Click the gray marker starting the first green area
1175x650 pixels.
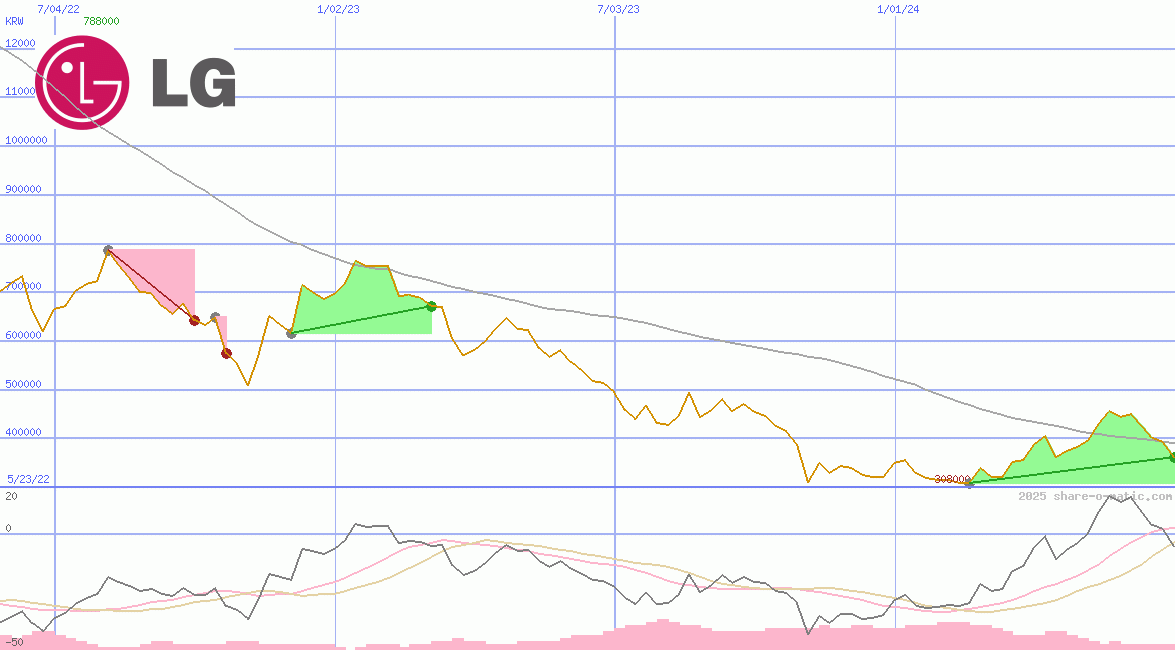291,334
